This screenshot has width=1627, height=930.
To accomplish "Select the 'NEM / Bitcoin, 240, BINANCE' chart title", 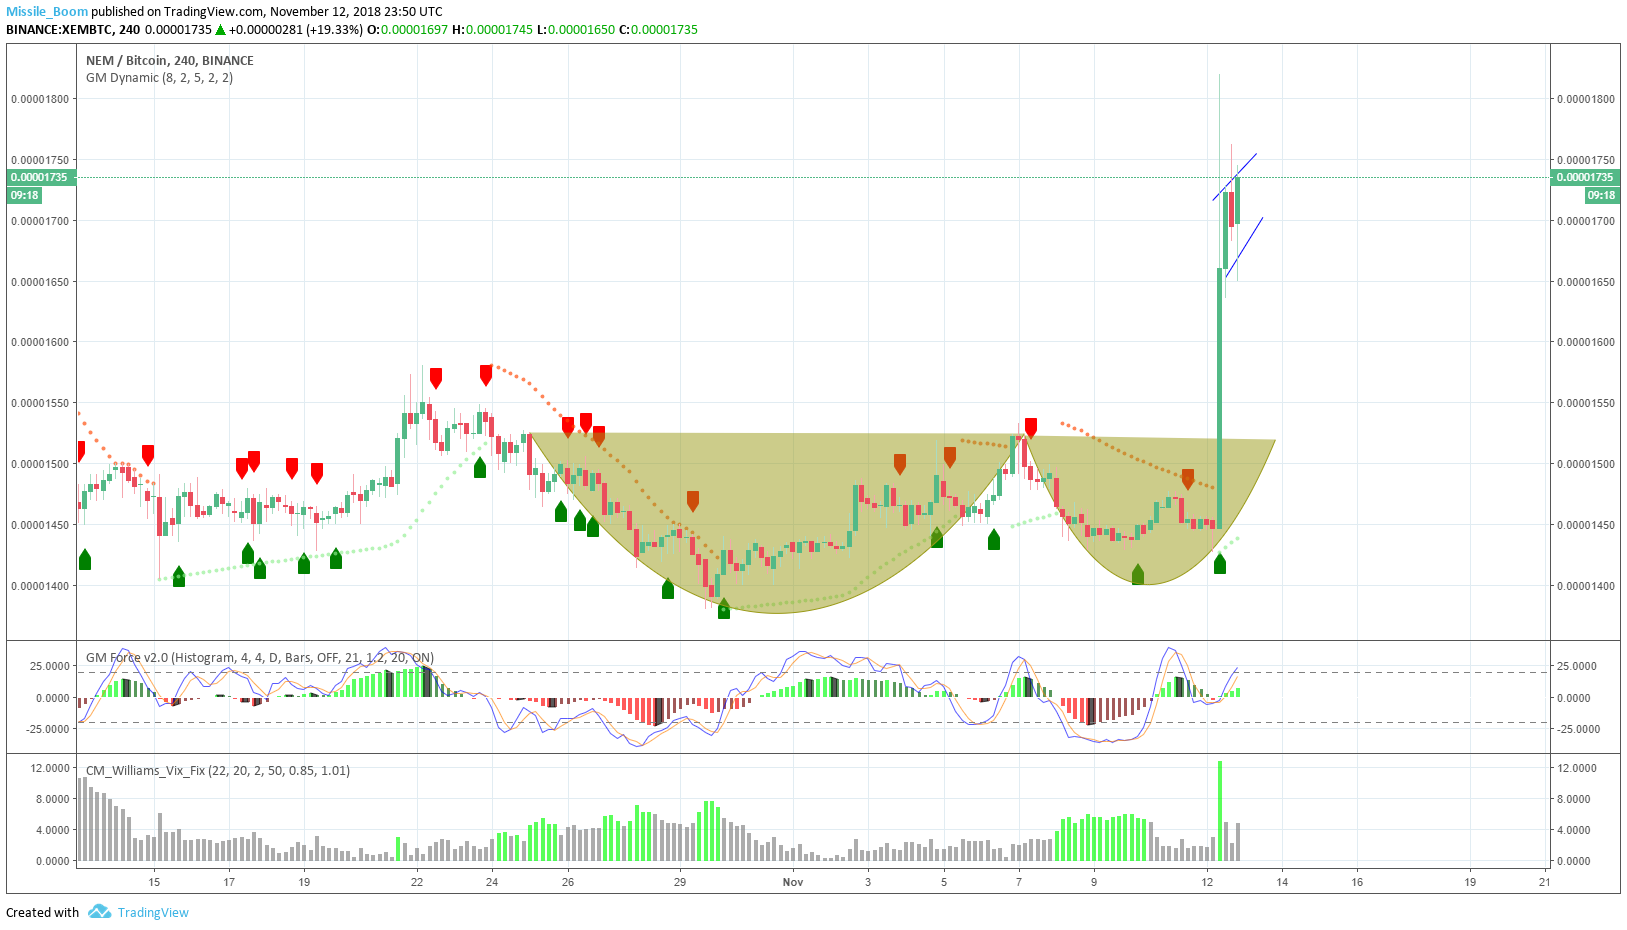I will (170, 61).
